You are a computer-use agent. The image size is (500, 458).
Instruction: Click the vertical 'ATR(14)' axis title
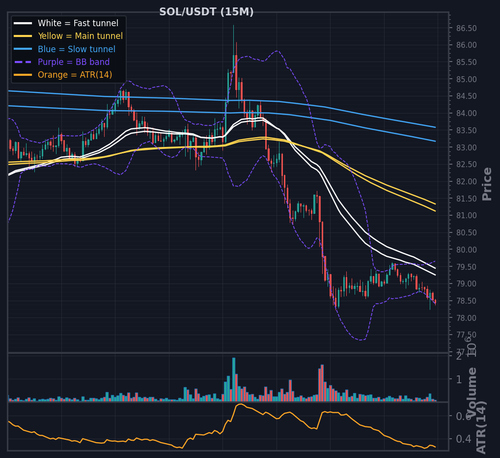[x=481, y=428]
